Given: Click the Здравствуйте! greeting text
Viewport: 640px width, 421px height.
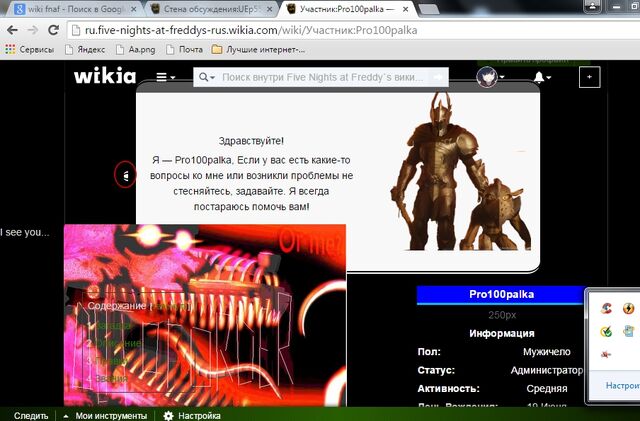Looking at the screenshot, I should pos(251,141).
